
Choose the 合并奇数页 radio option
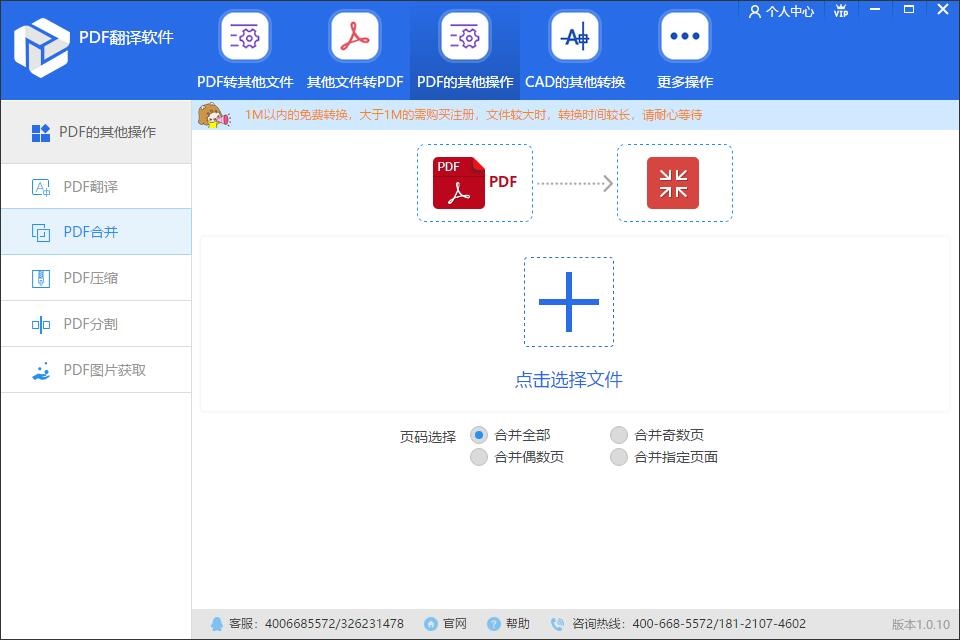619,435
